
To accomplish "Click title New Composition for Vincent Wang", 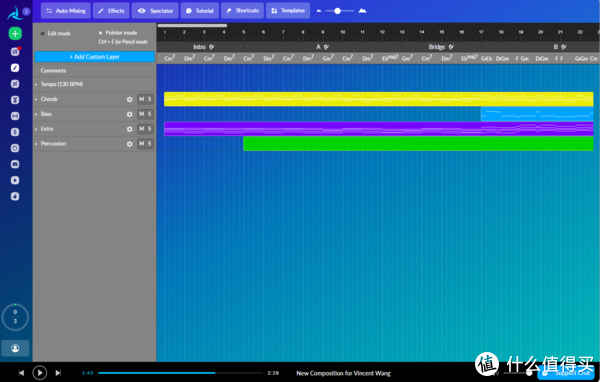I will [343, 373].
